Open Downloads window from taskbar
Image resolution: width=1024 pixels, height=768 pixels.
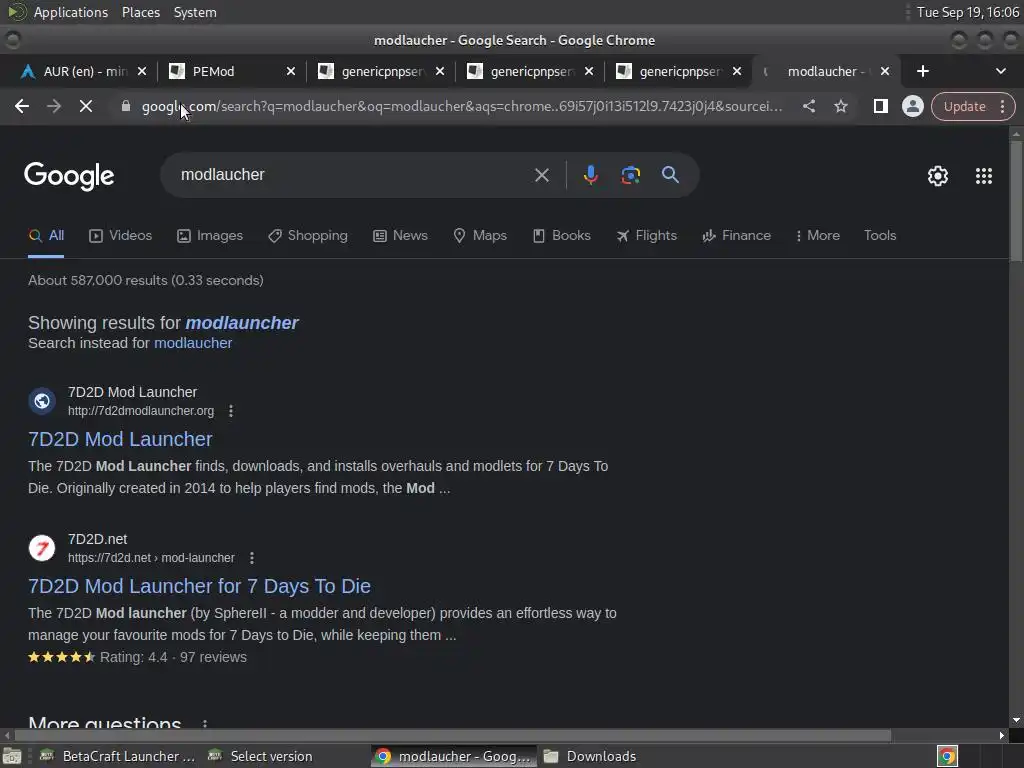point(591,756)
